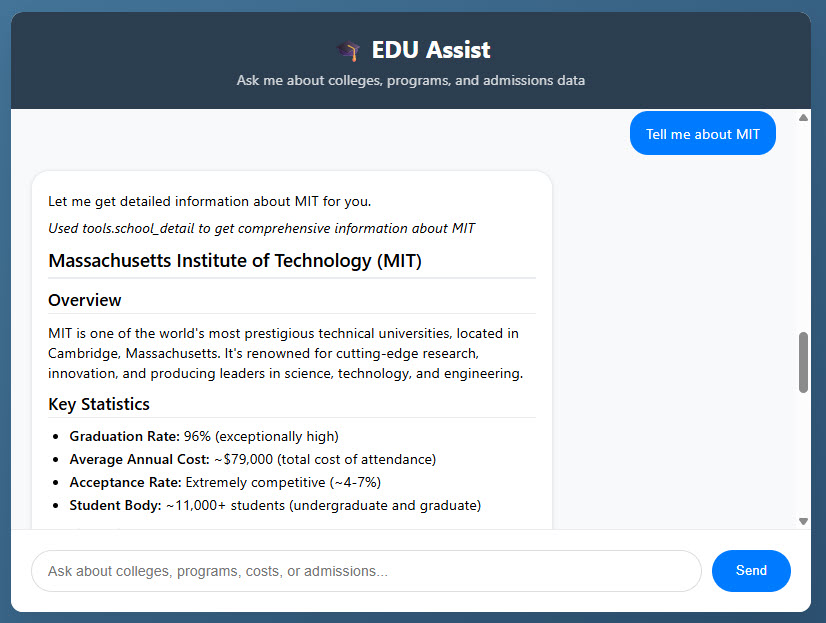
Task: Click 'Let me get detailed information' line
Action: click(210, 202)
